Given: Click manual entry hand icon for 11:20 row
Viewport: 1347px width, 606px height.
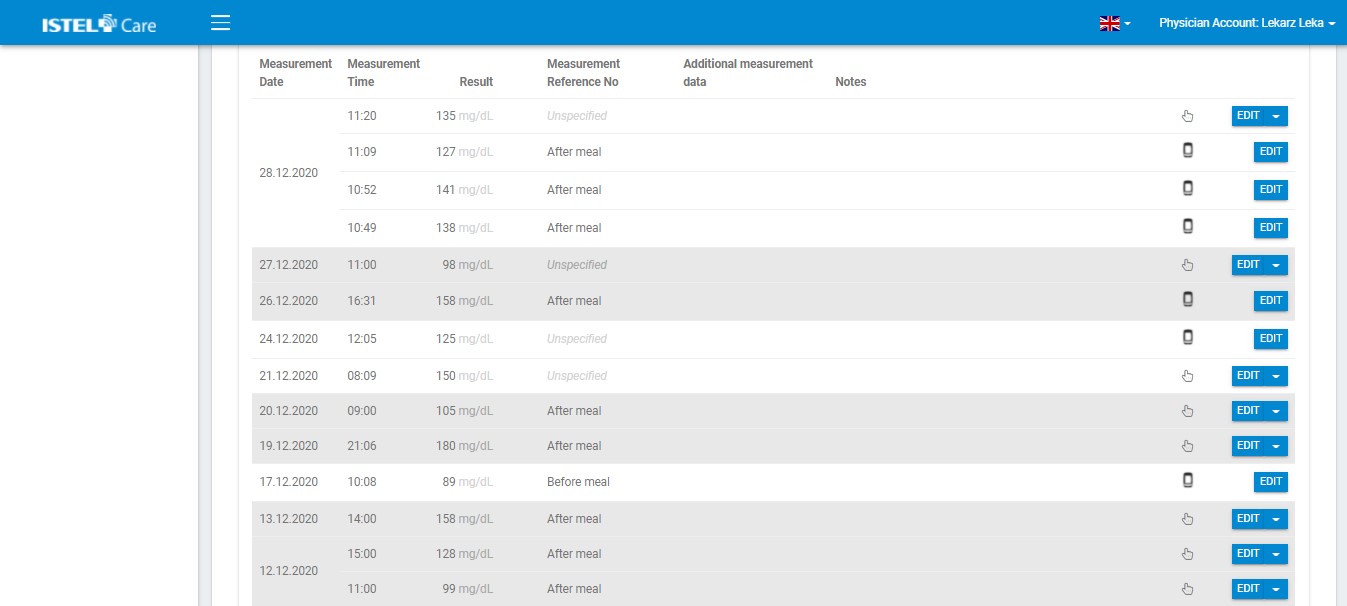Looking at the screenshot, I should (1188, 116).
